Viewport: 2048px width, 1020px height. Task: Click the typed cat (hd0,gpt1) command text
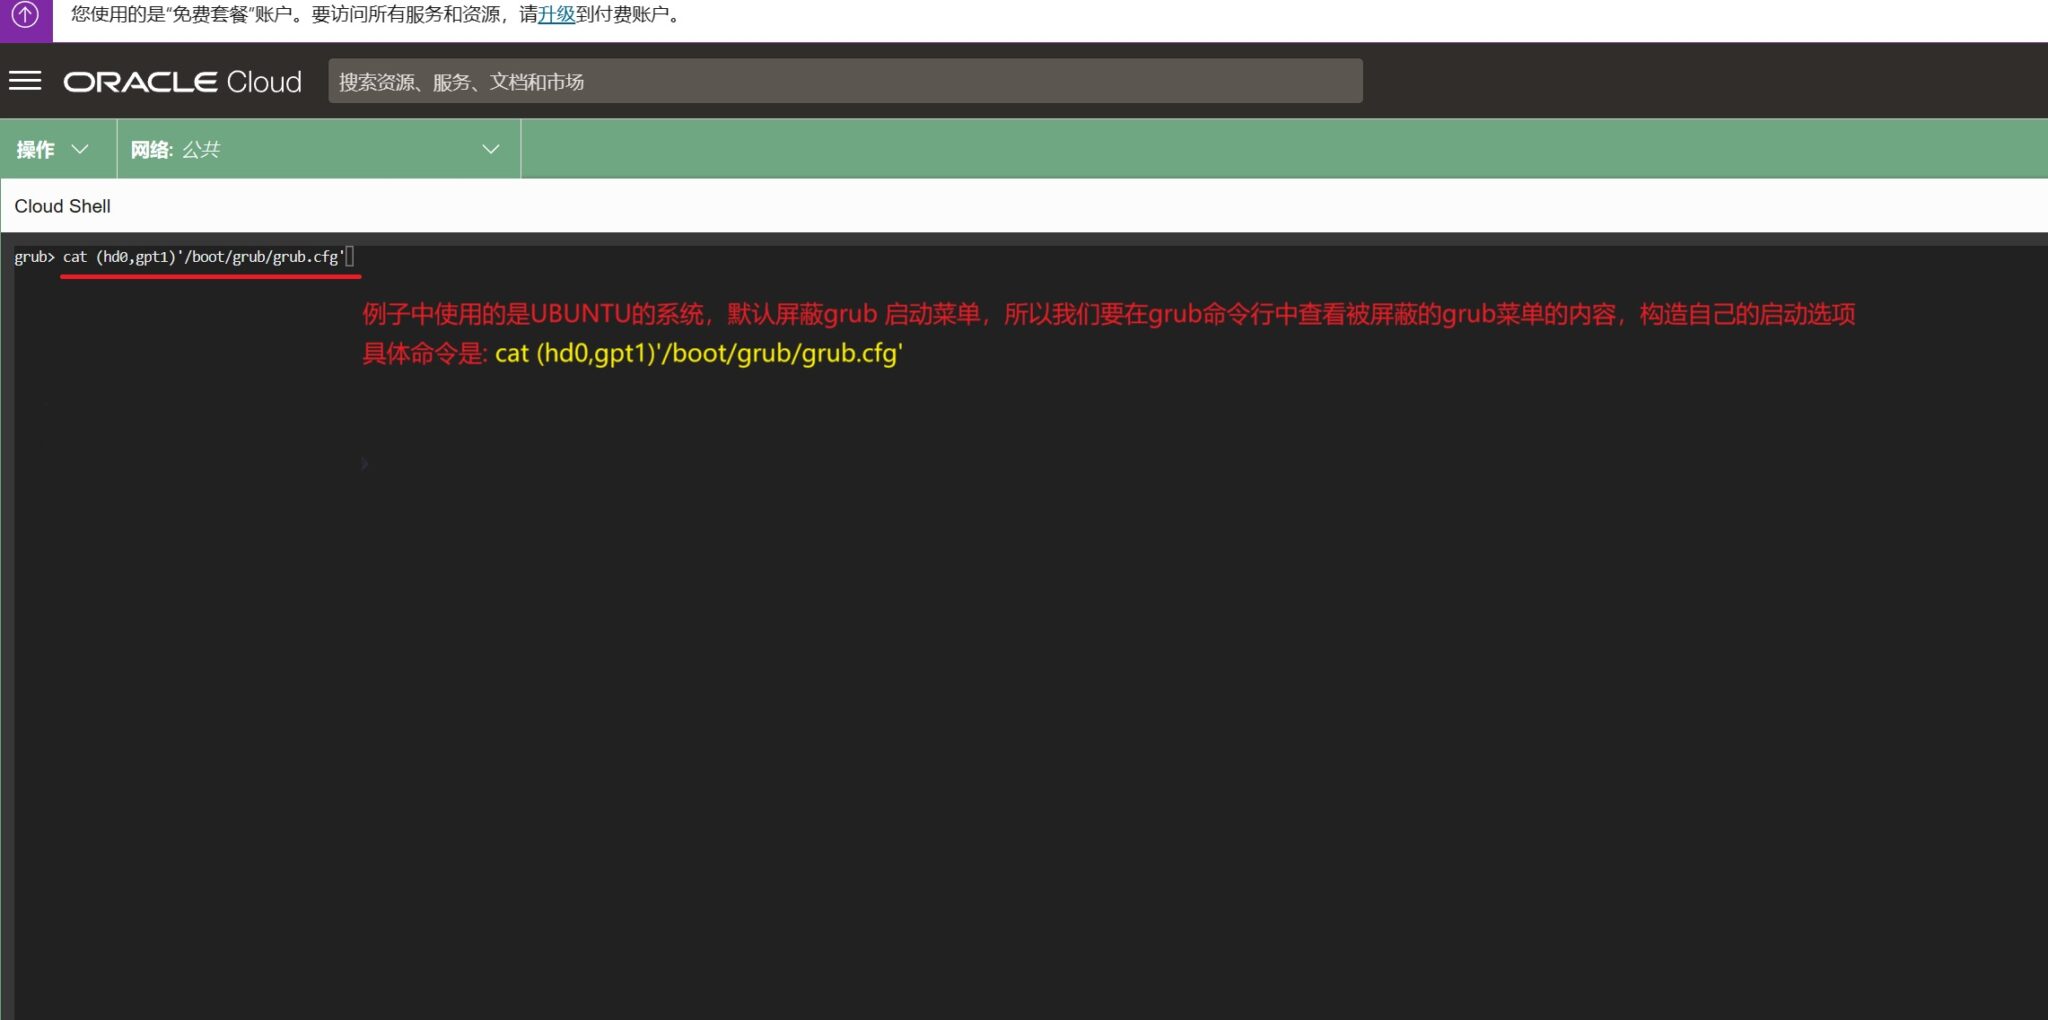(x=202, y=257)
